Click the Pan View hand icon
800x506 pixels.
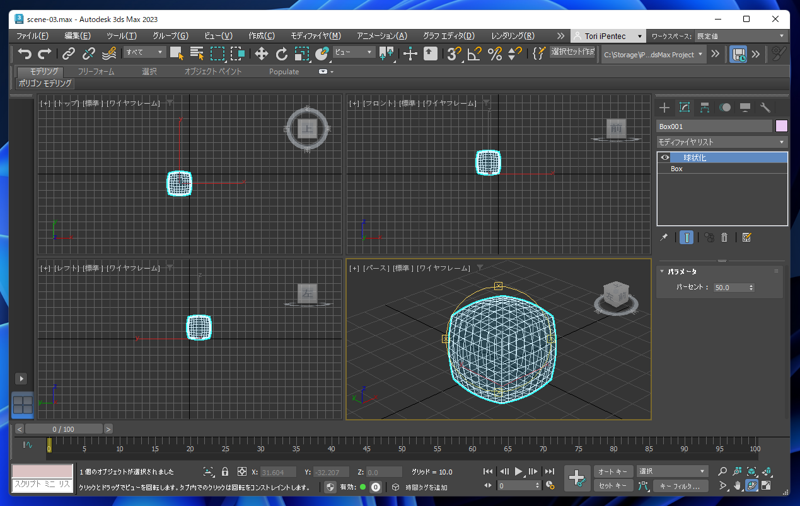(737, 486)
